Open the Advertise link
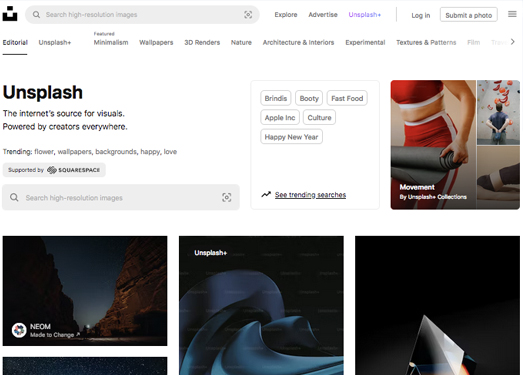This screenshot has height=375, width=523. tap(323, 15)
